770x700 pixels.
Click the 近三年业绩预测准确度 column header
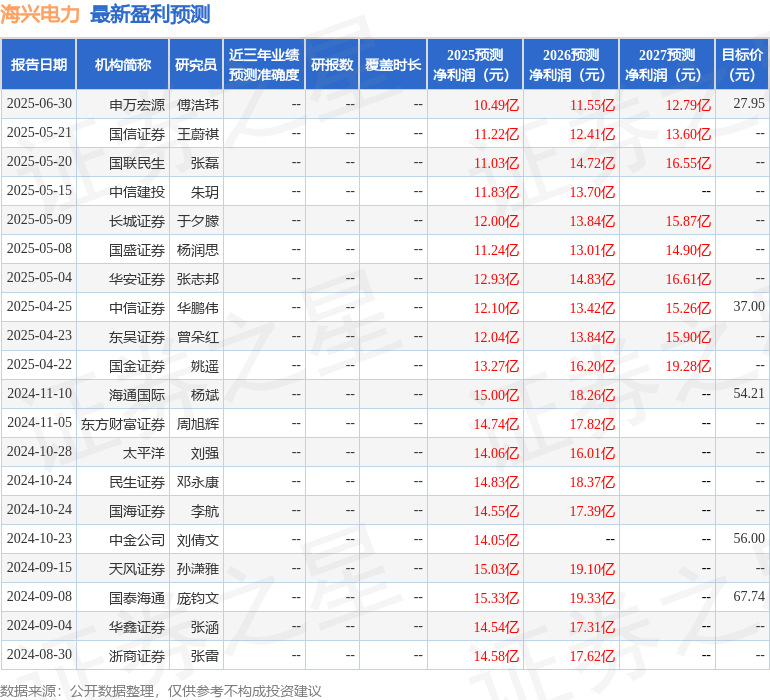point(264,65)
